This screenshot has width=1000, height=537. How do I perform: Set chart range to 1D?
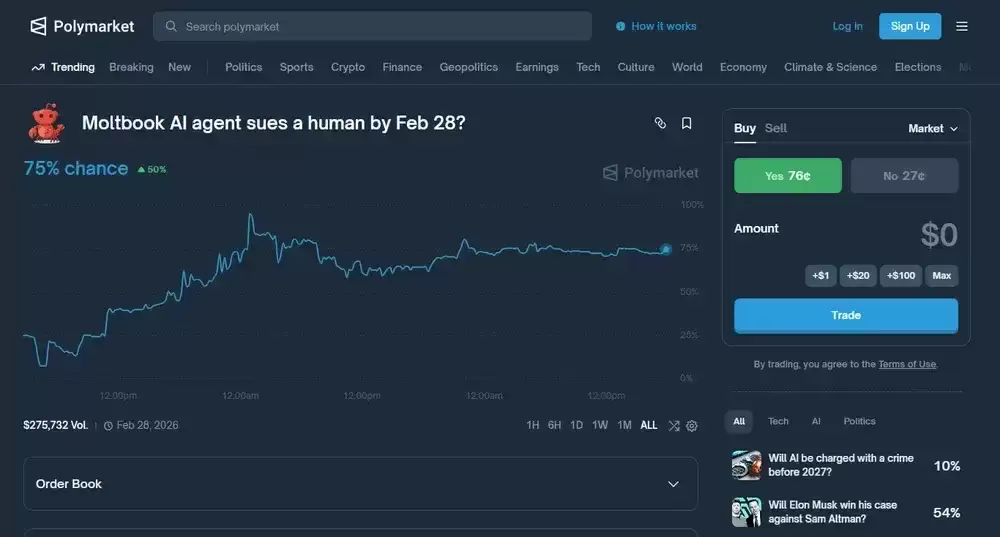576,425
